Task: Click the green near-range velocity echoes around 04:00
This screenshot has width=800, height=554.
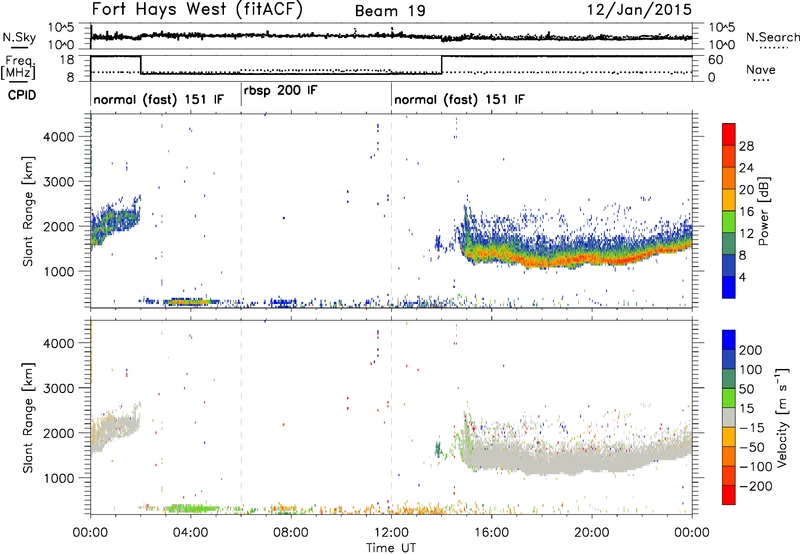Action: 191,508
